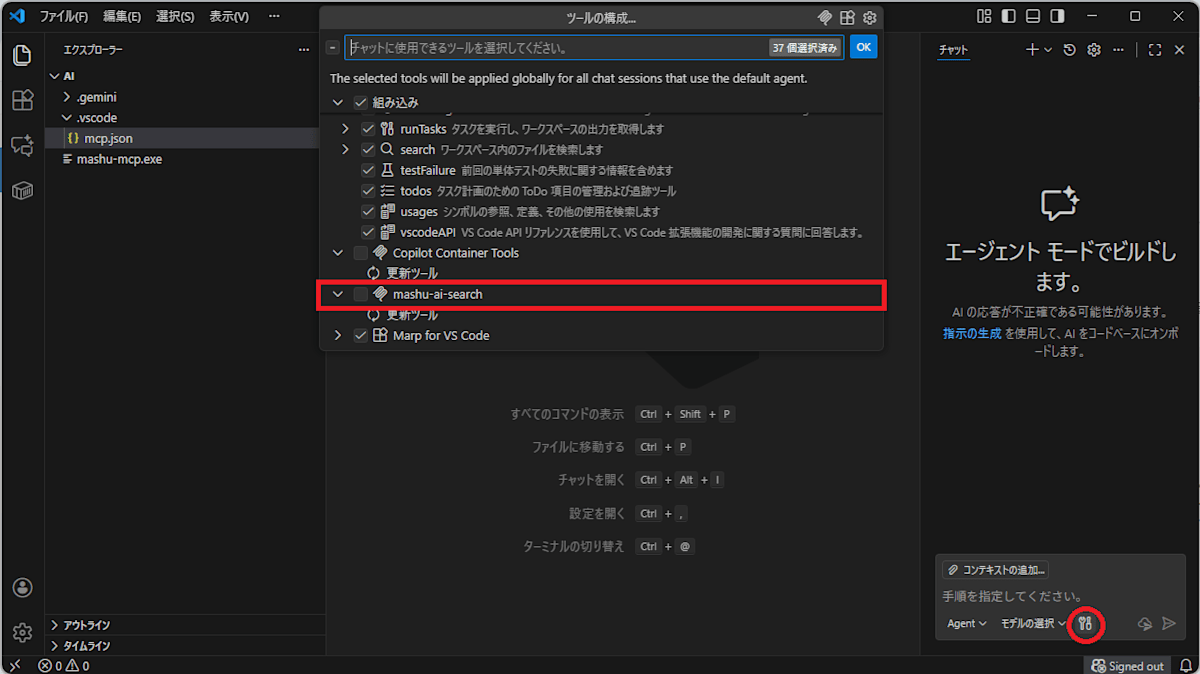Open the モデルの選択 model dropdown
1200x674 pixels.
[1034, 623]
